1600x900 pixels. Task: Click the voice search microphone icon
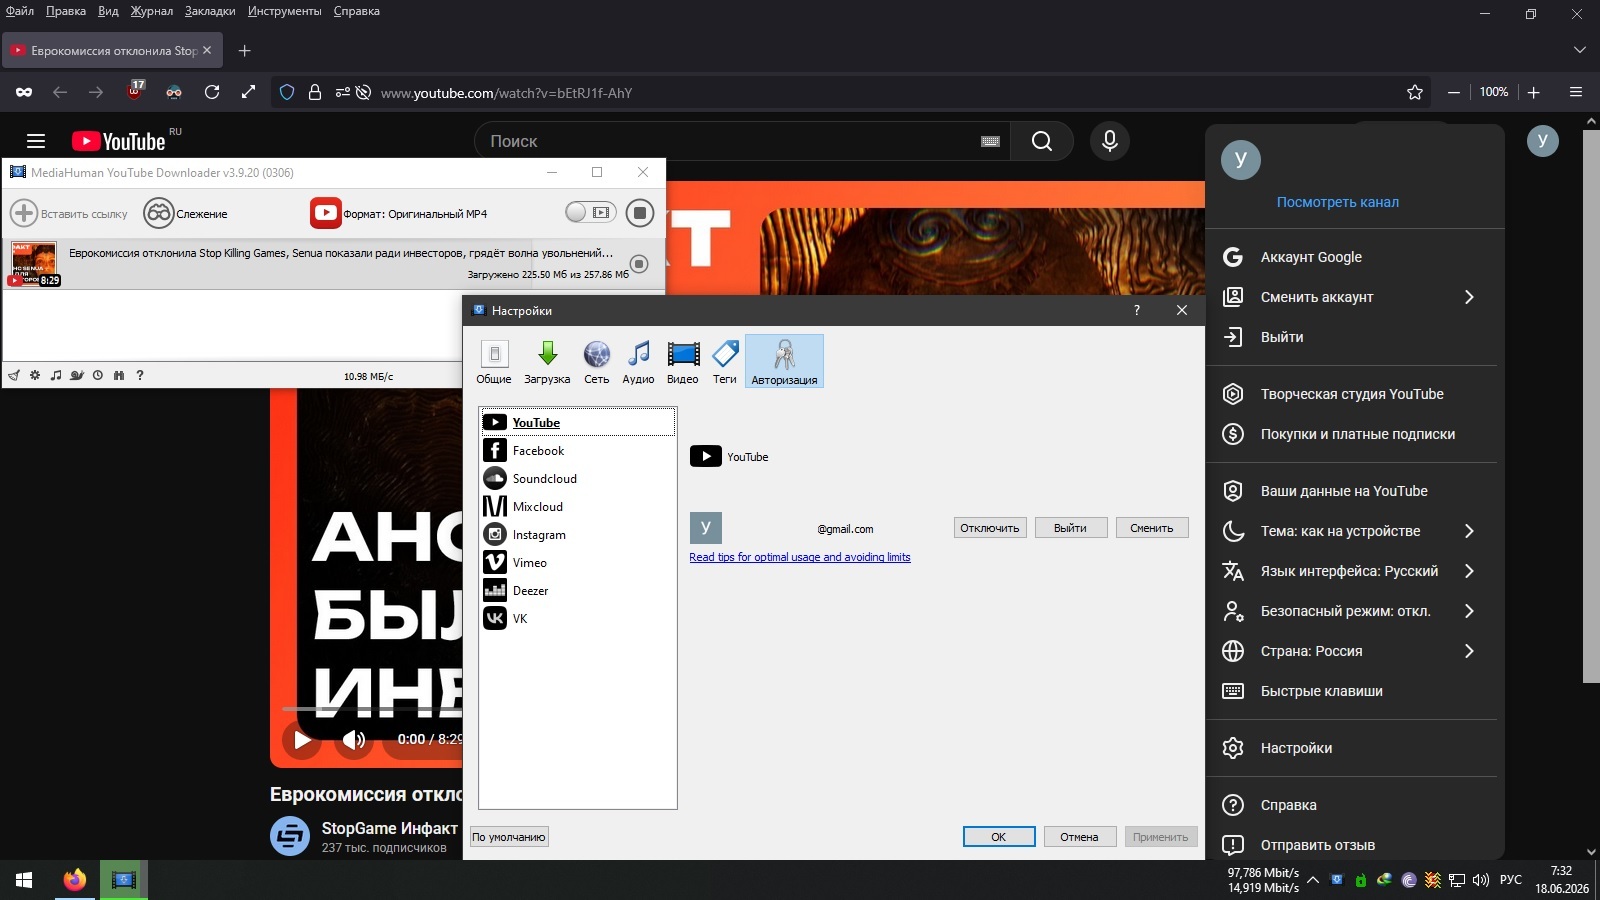point(1110,141)
